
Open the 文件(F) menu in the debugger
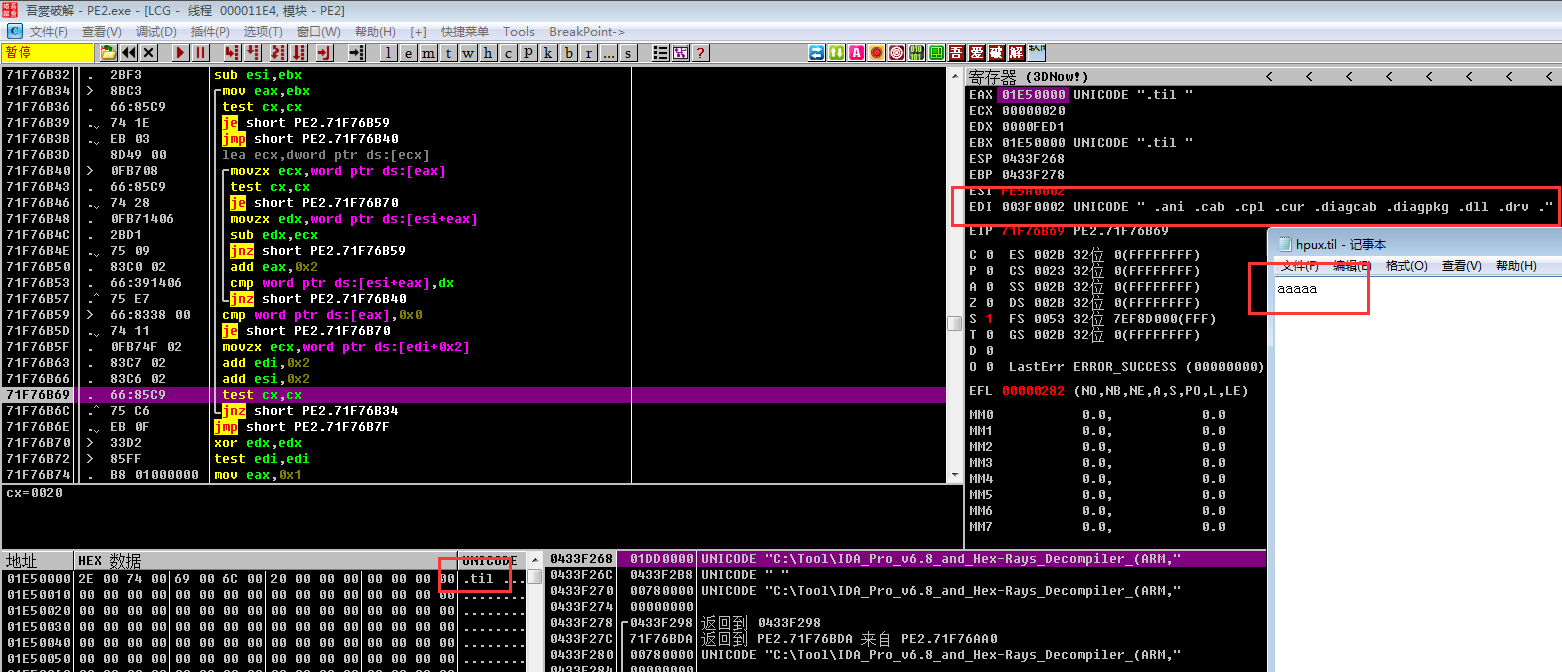tap(49, 32)
